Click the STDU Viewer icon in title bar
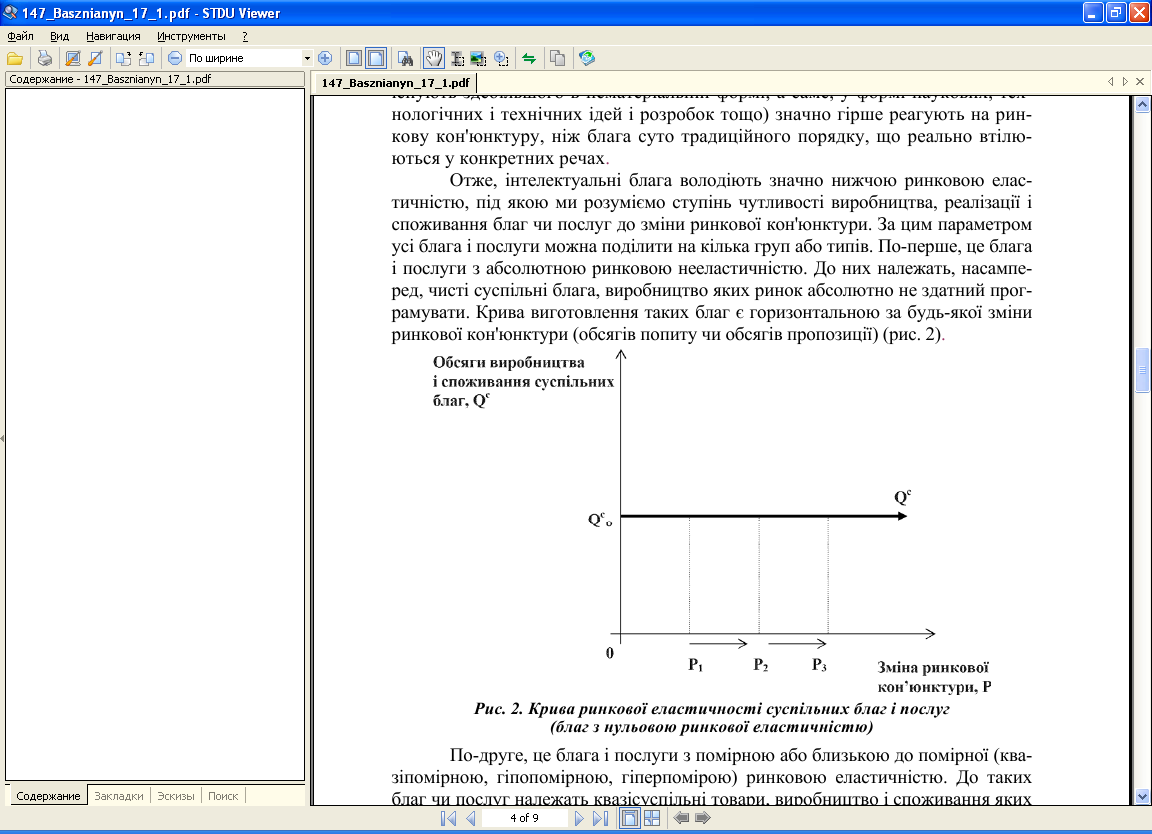1152x834 pixels. [x=10, y=12]
